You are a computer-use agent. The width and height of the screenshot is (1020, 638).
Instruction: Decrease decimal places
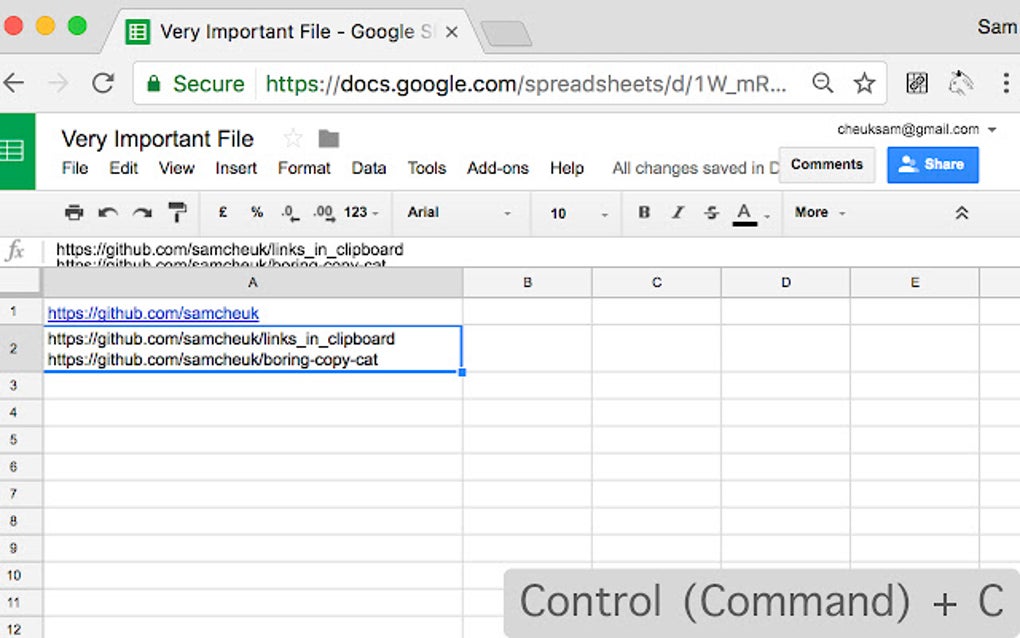[x=290, y=213]
